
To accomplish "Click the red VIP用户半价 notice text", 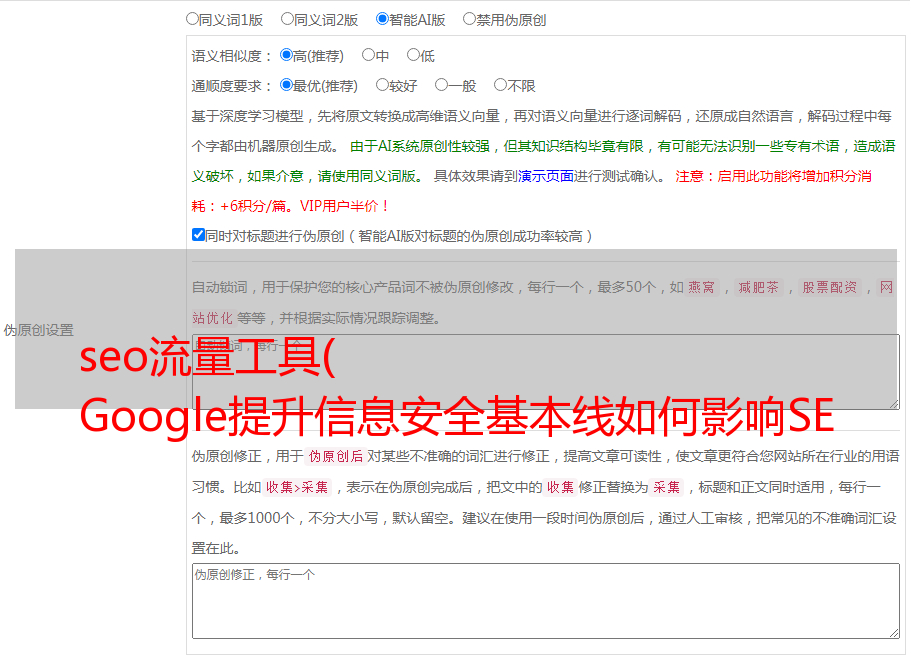I will (345, 206).
